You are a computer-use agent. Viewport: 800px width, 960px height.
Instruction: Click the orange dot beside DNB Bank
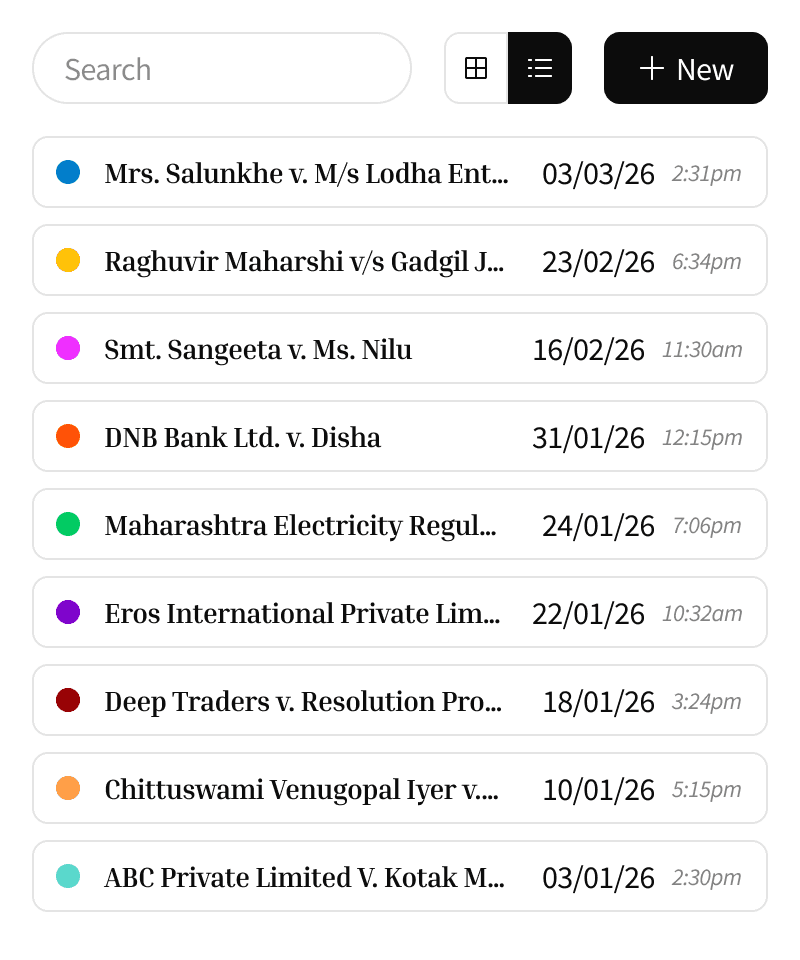[68, 436]
